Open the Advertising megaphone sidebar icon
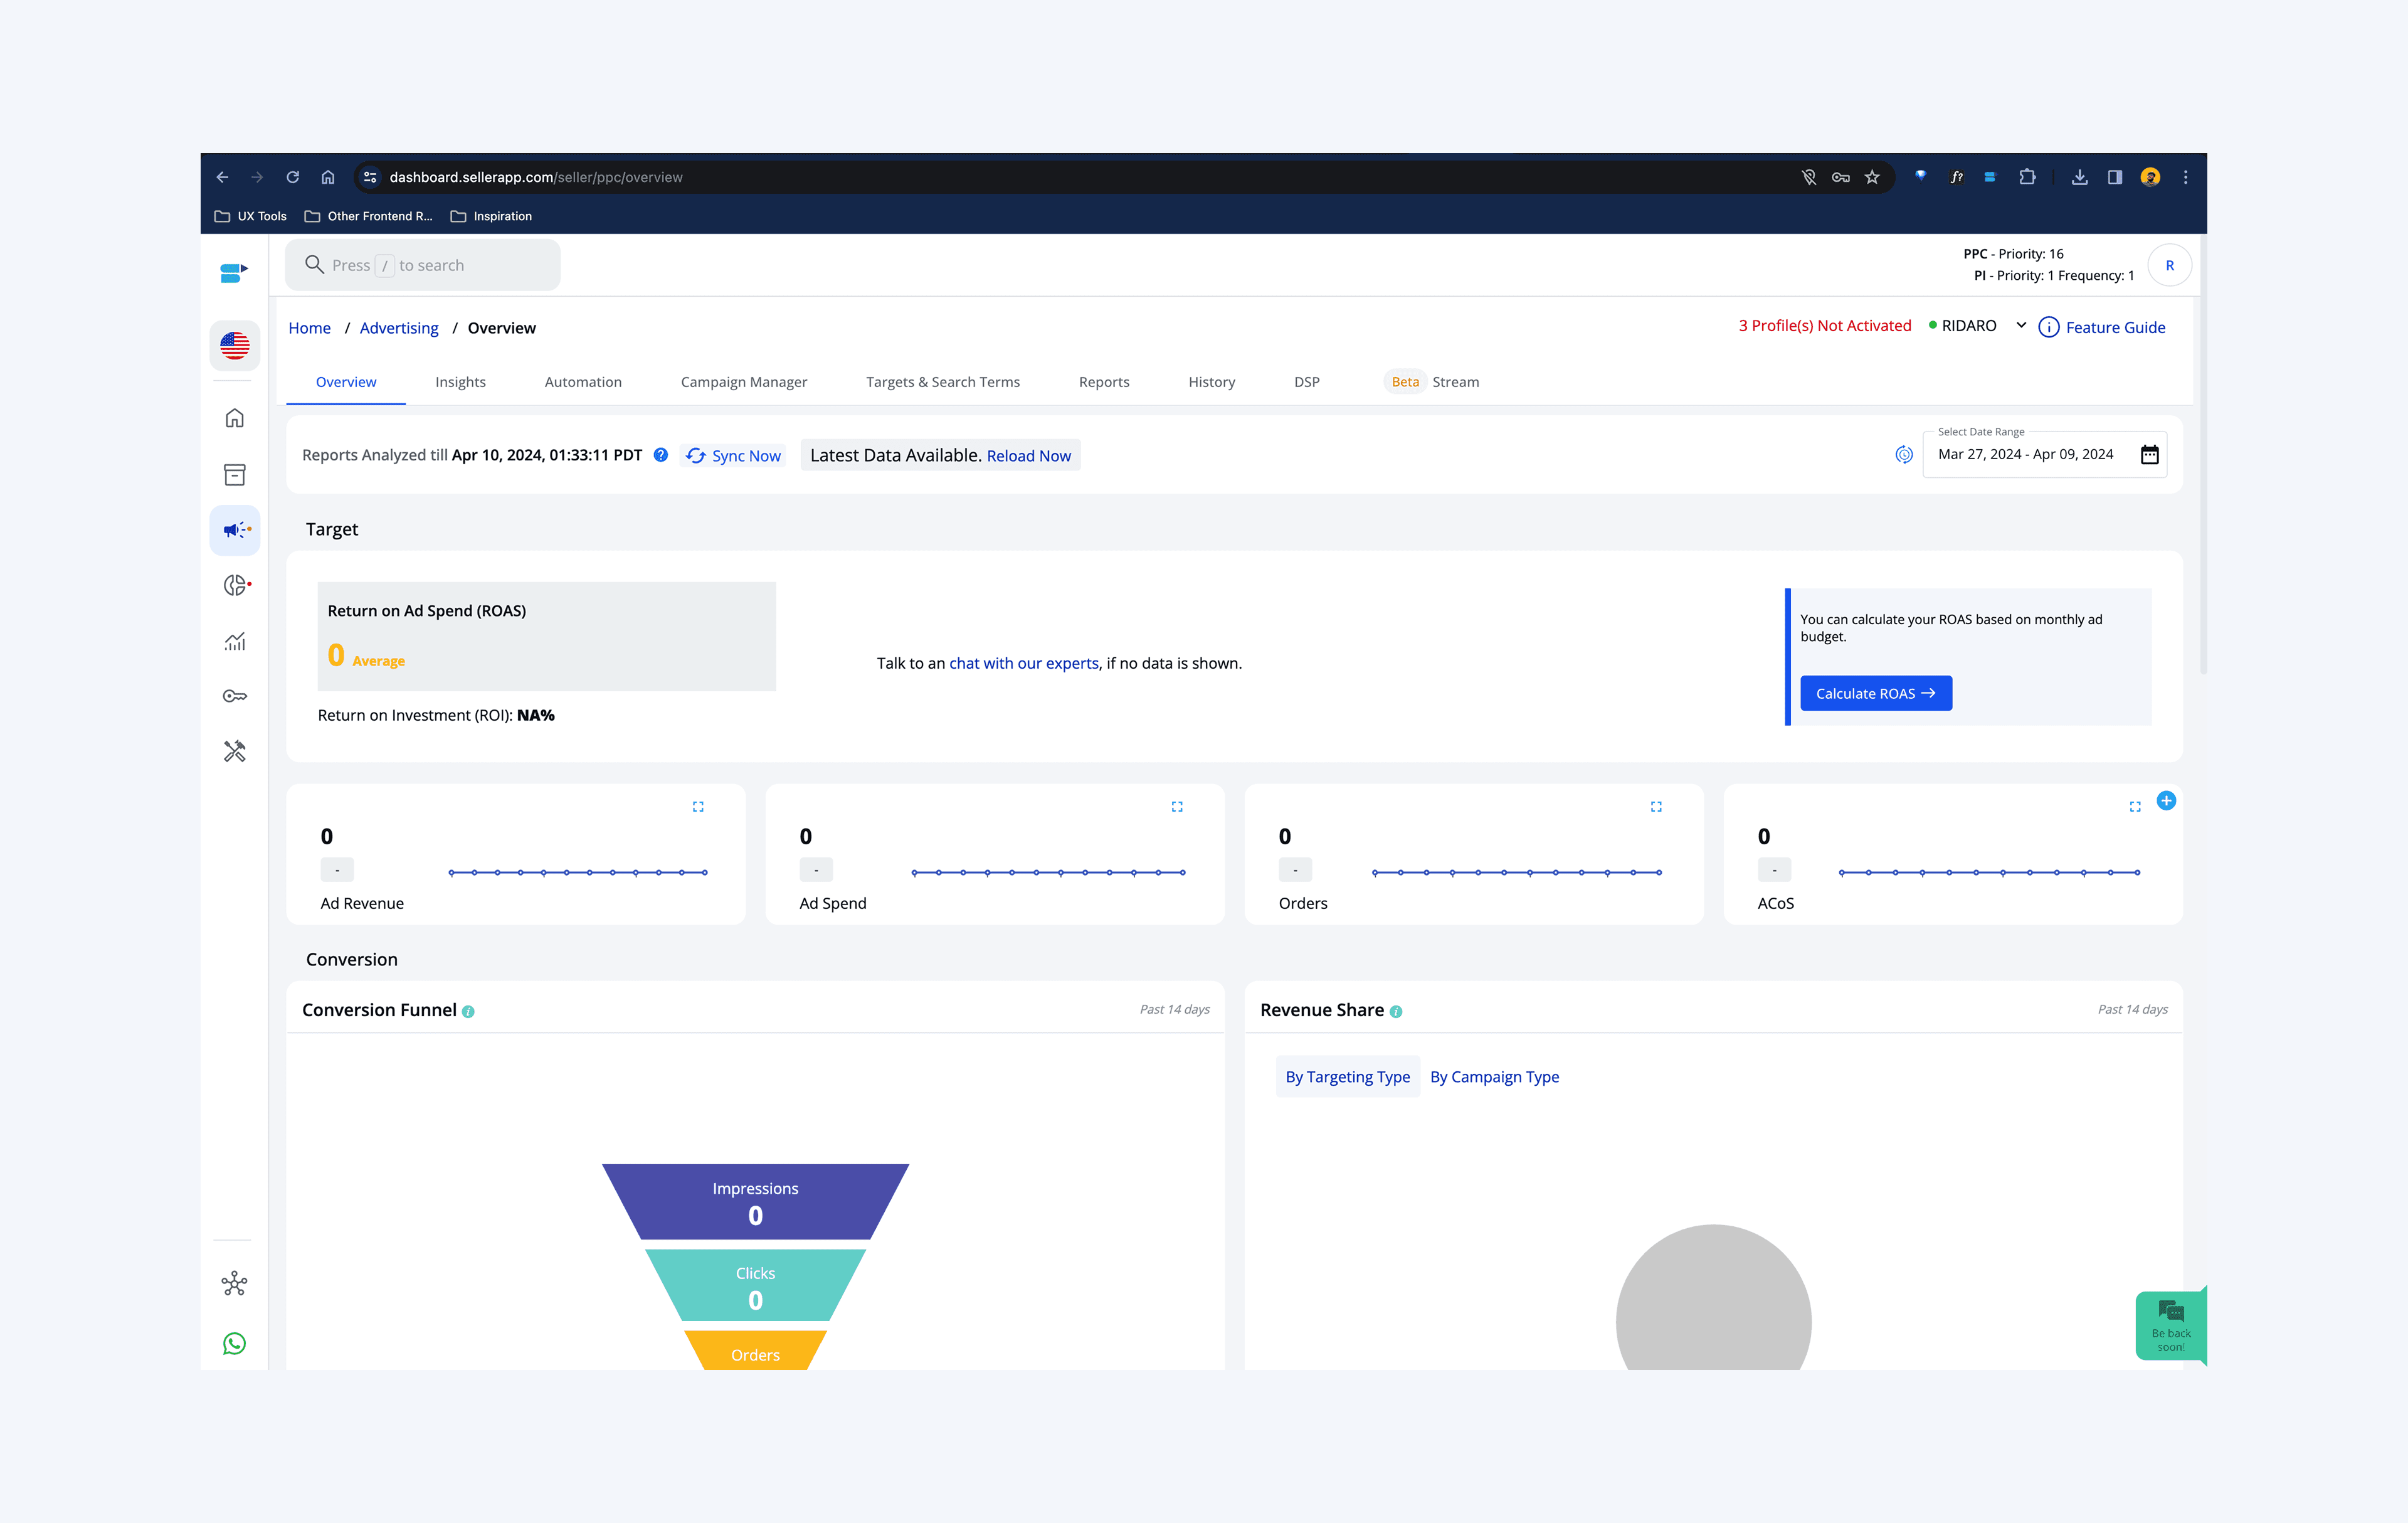Screen dimensions: 2408x1523 click(x=235, y=530)
